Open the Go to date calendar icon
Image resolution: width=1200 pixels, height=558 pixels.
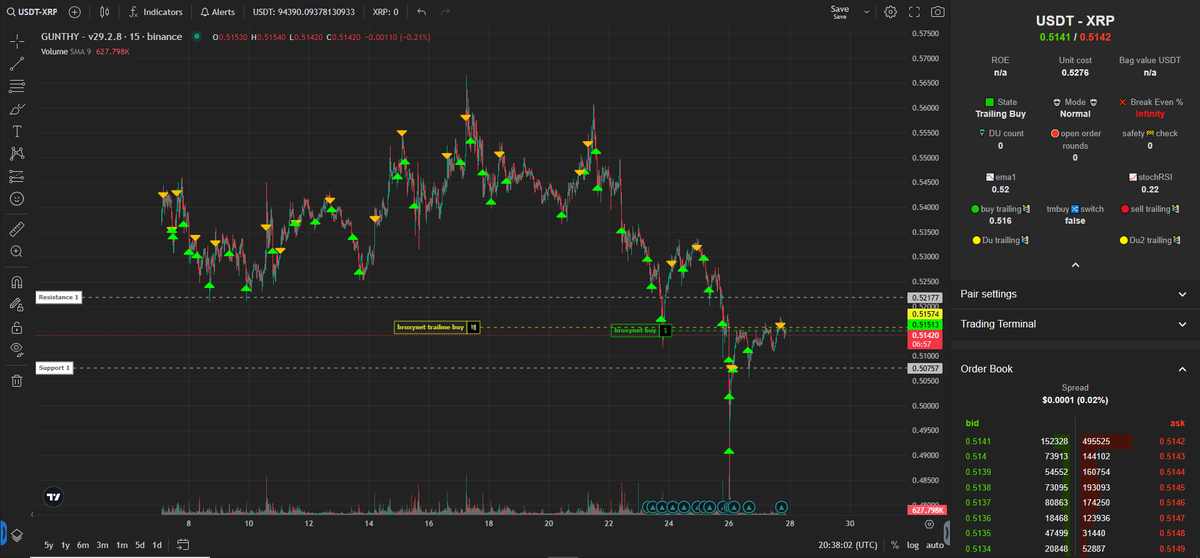(x=183, y=545)
